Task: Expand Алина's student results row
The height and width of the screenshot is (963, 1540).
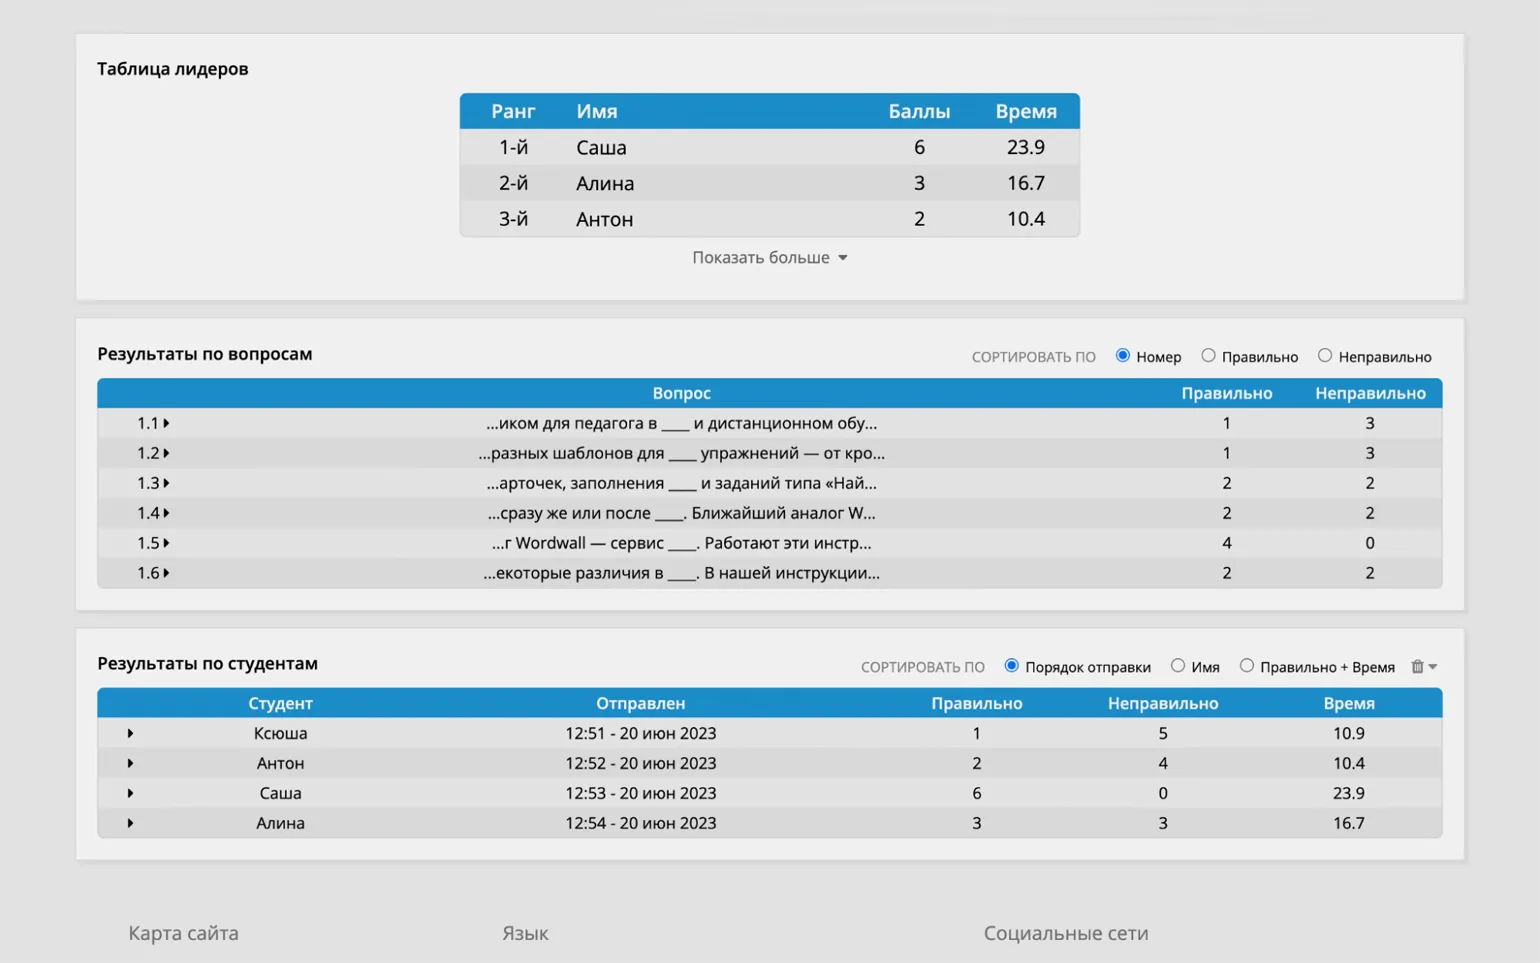Action: pos(130,823)
